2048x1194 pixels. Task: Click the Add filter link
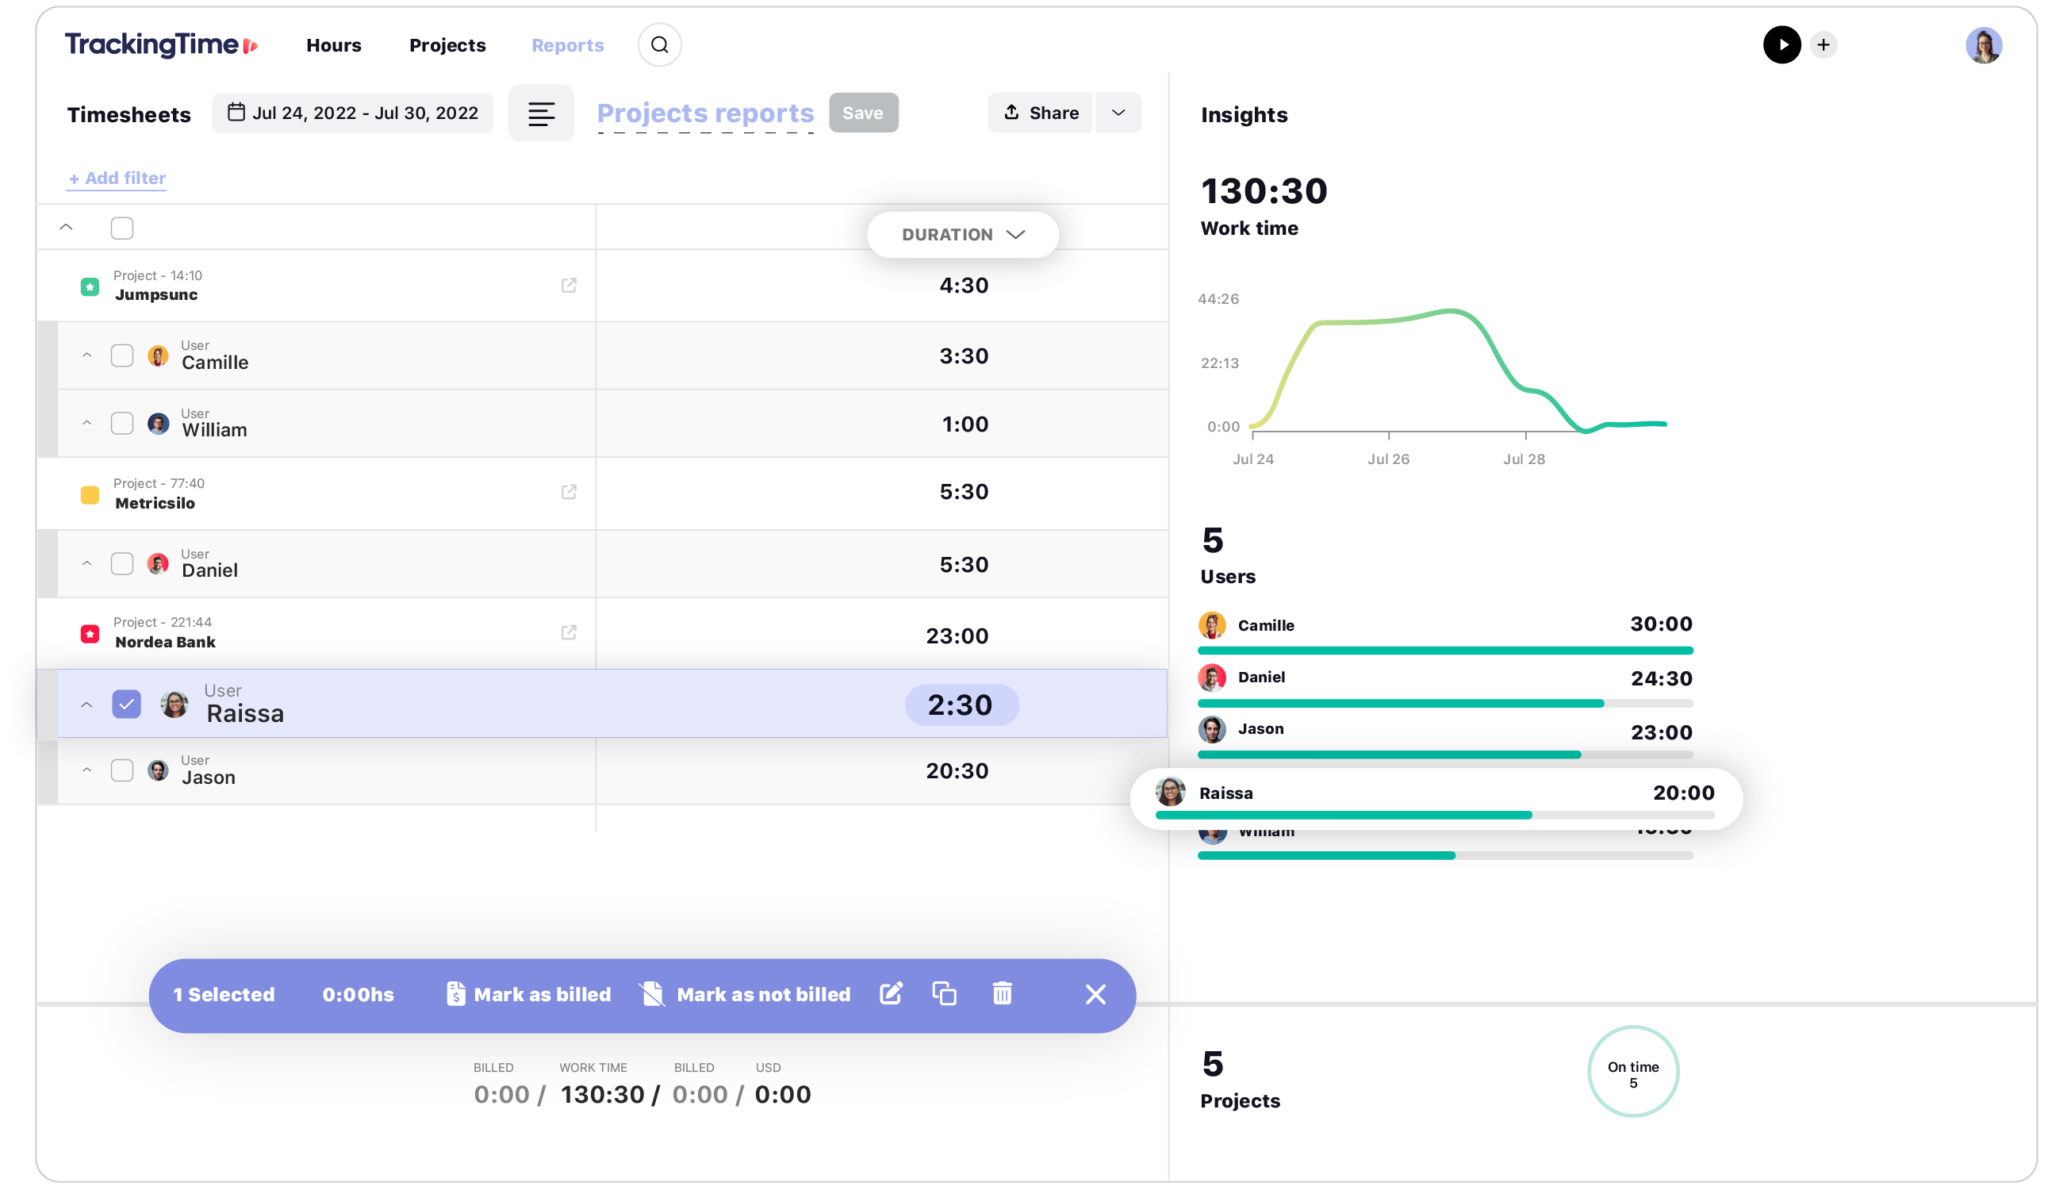[x=115, y=177]
